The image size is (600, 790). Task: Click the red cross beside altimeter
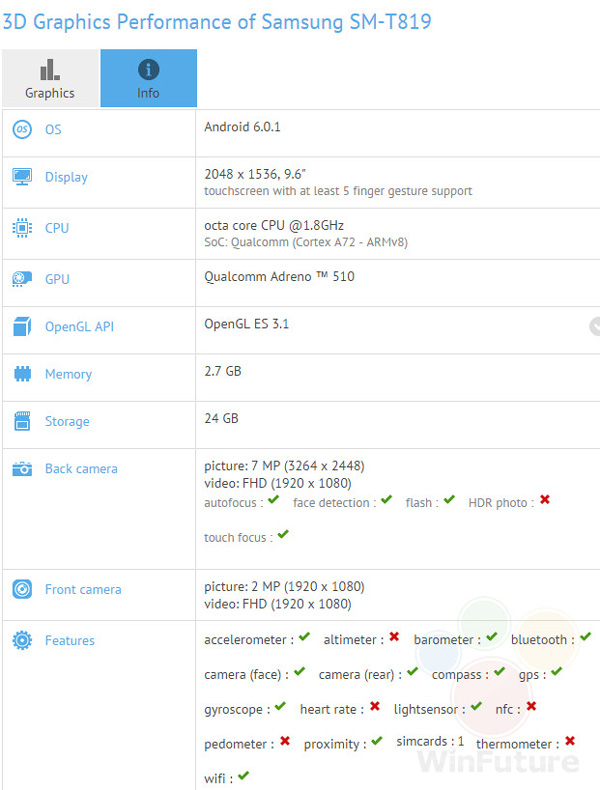394,638
